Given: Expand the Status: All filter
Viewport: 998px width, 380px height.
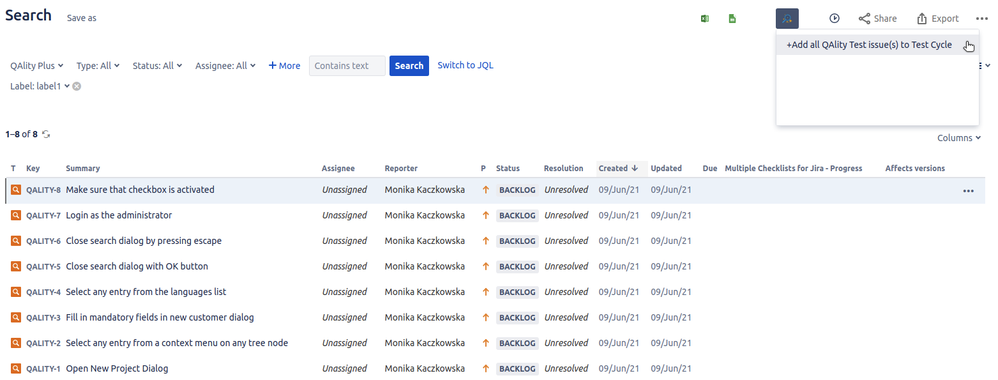Looking at the screenshot, I should 157,66.
